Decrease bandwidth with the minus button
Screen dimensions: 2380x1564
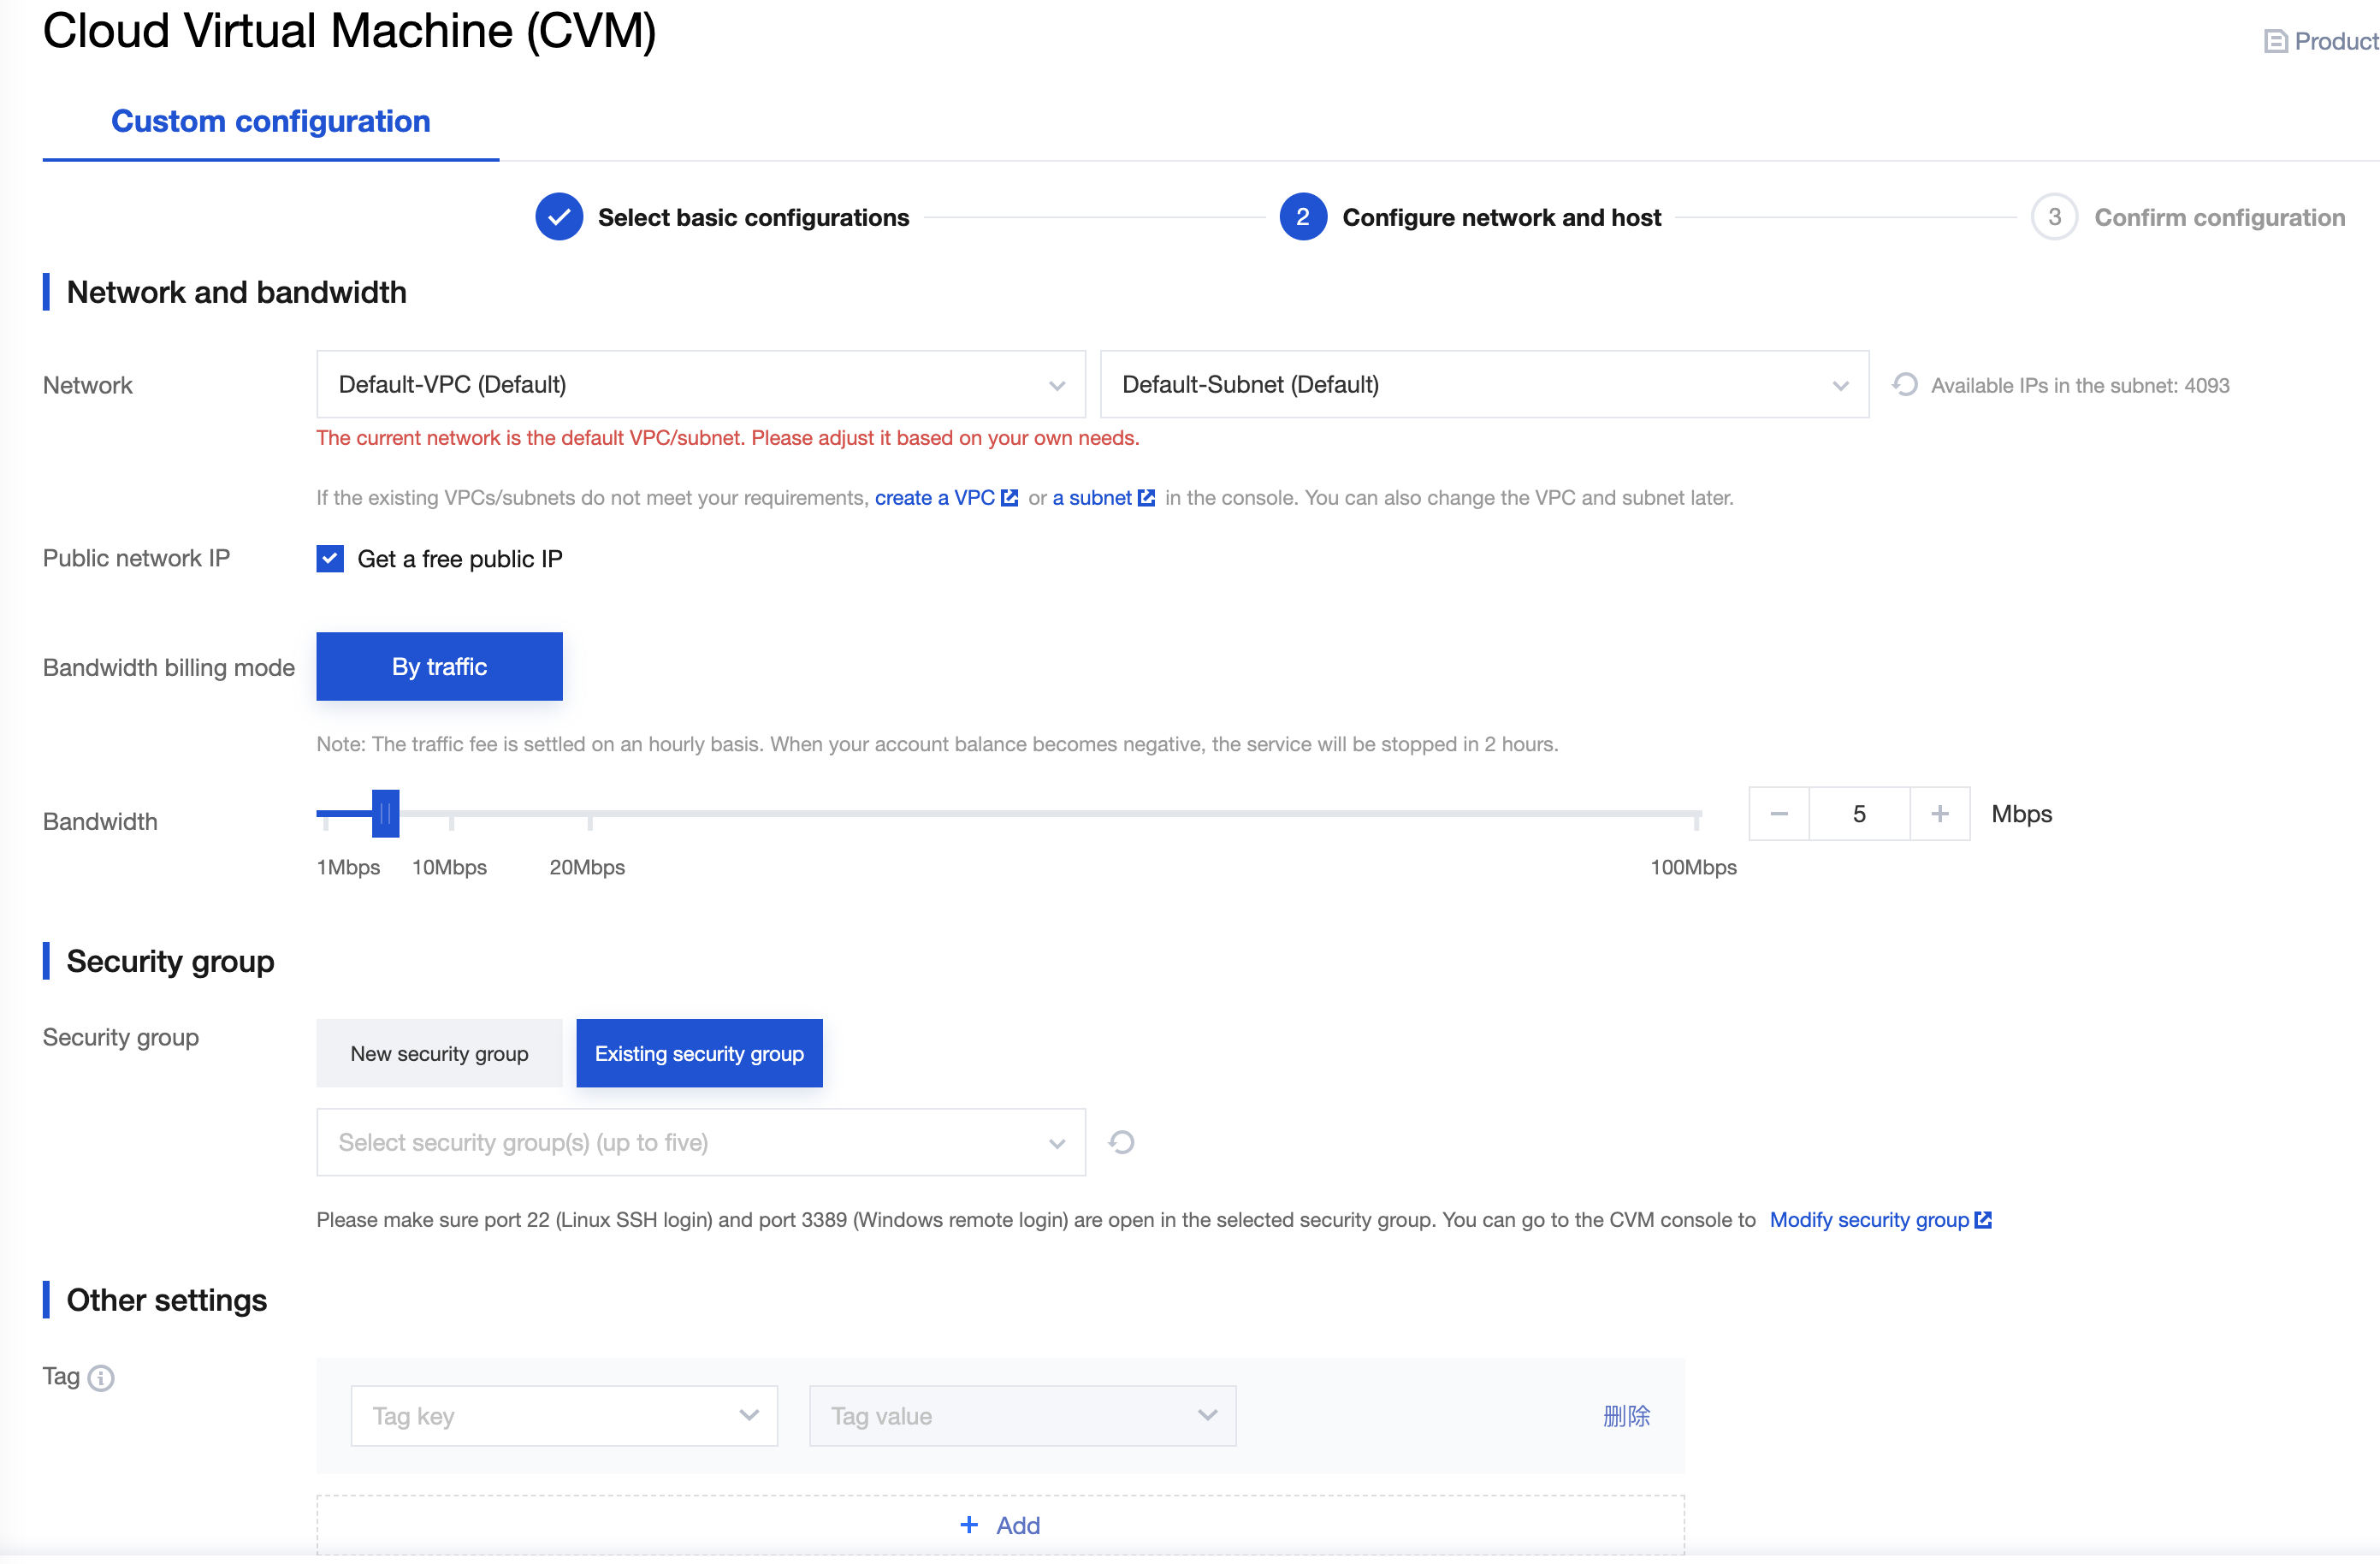(1778, 814)
